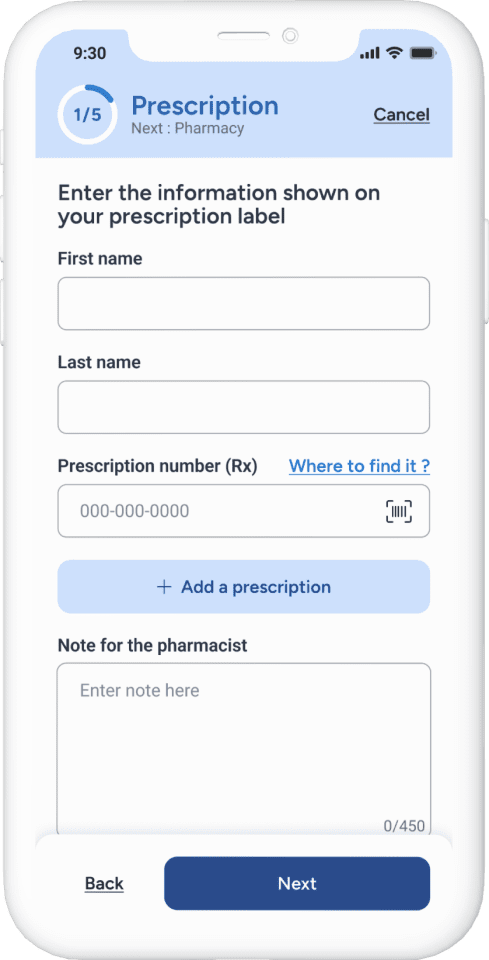
Task: Click the 0/450 character counter
Action: 404,825
